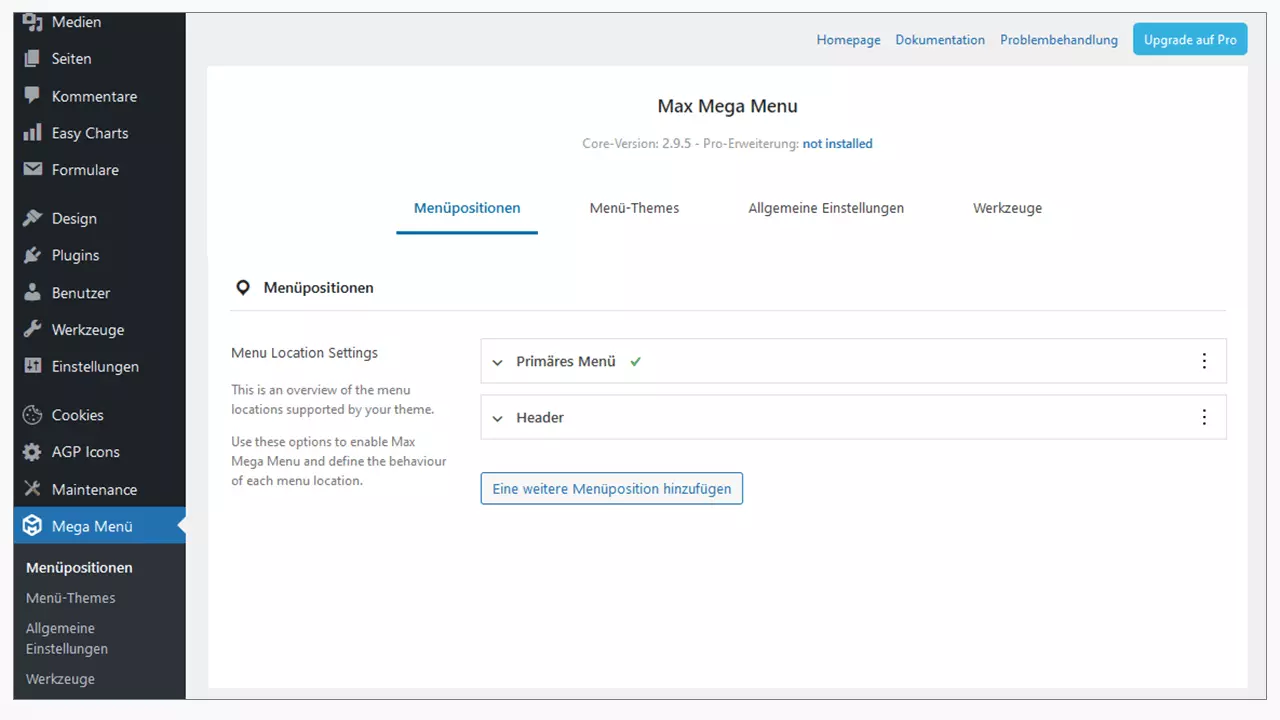Open the Werkzeuge tab
The height and width of the screenshot is (720, 1280).
click(1007, 208)
